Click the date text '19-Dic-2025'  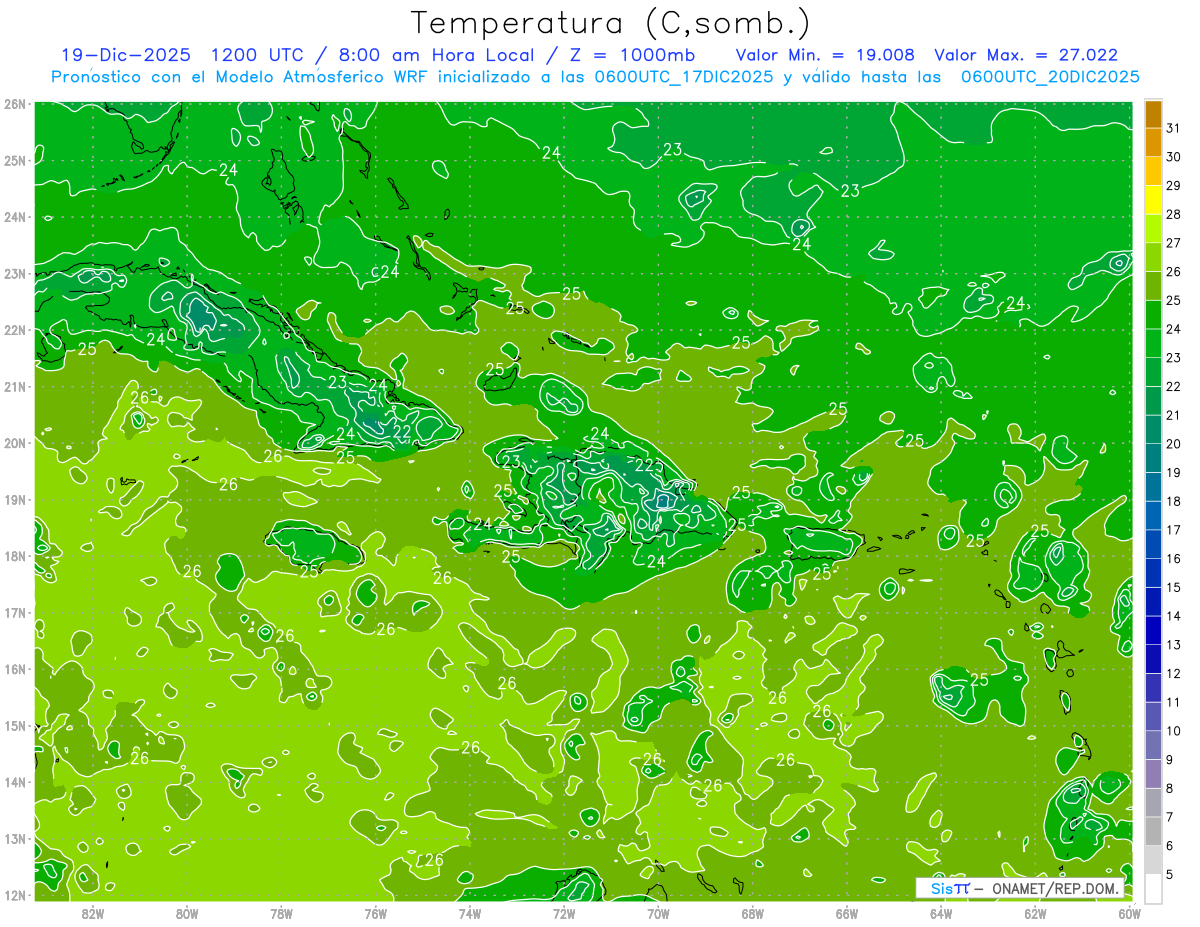128,55
